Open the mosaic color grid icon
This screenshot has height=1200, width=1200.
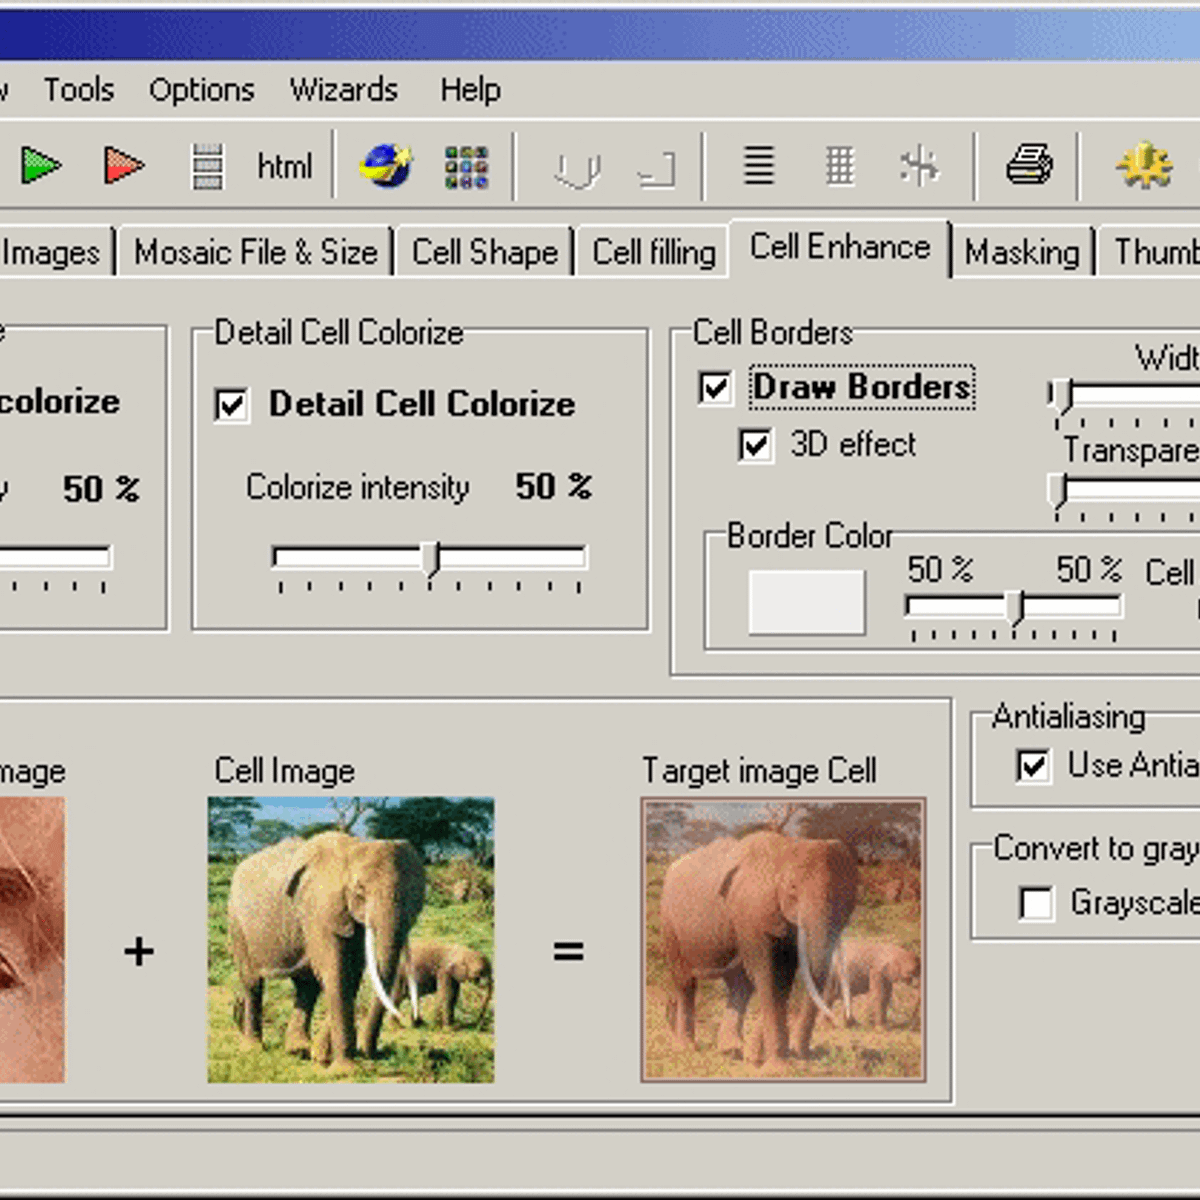(465, 166)
